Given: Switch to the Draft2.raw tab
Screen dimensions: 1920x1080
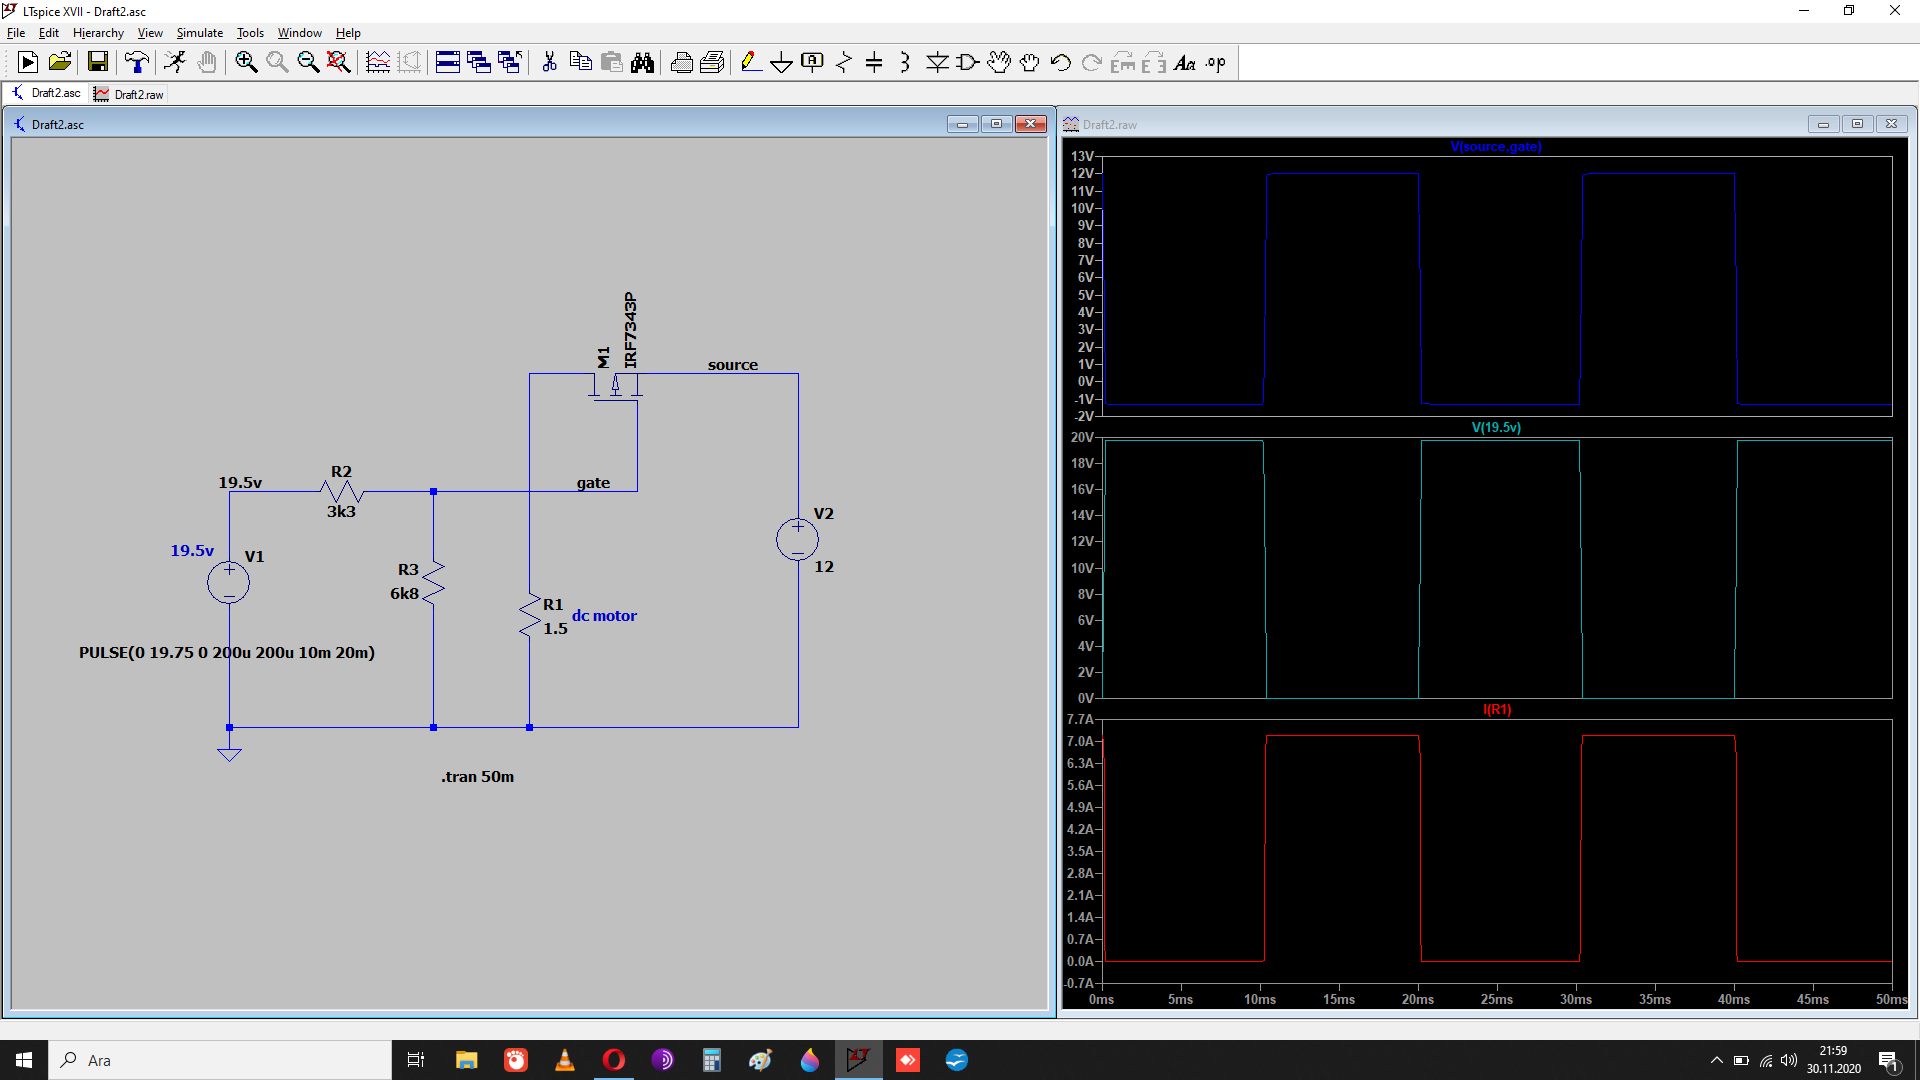Looking at the screenshot, I should (x=129, y=94).
